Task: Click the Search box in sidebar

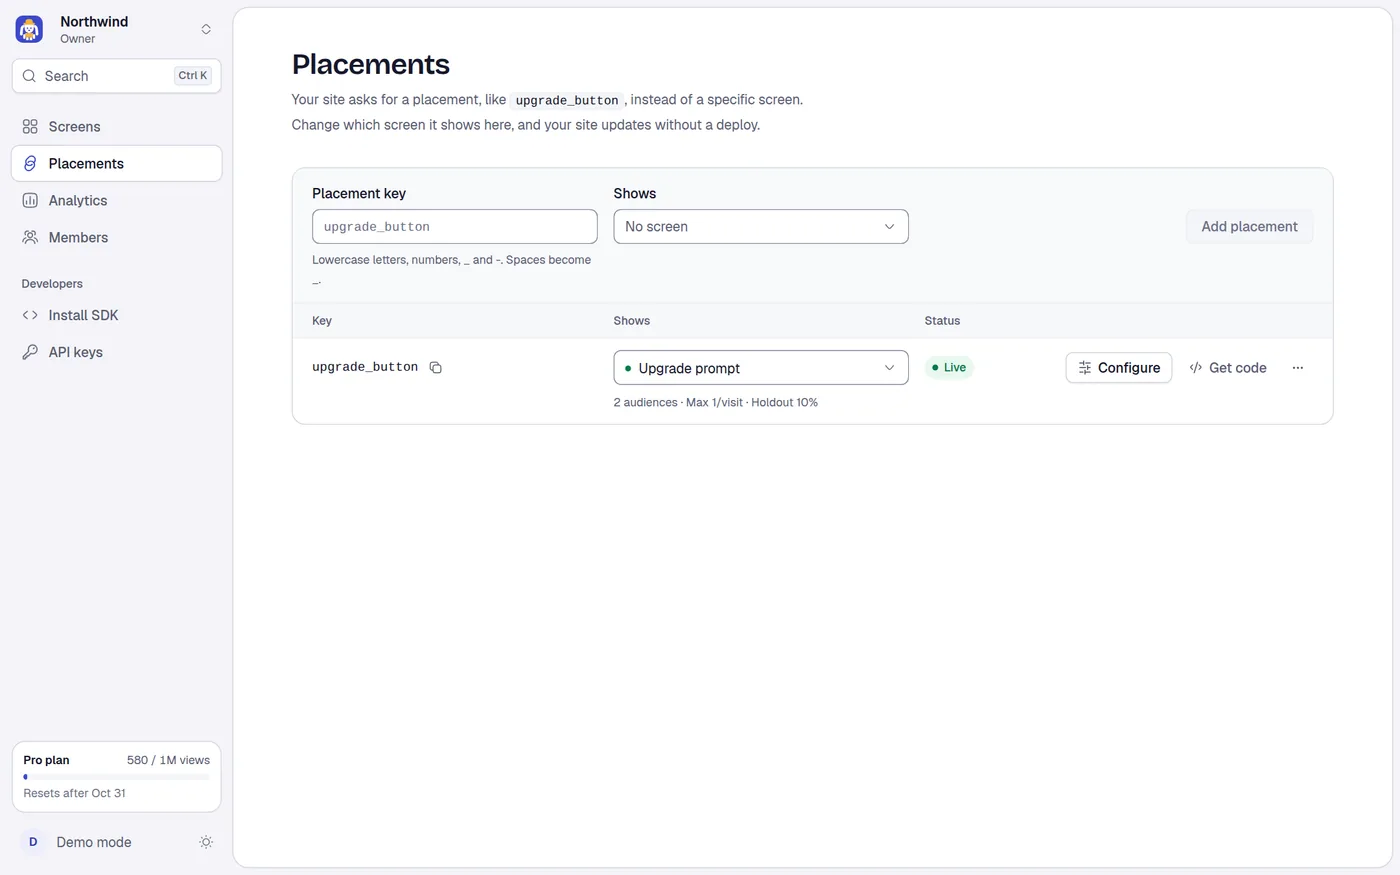Action: click(x=116, y=76)
